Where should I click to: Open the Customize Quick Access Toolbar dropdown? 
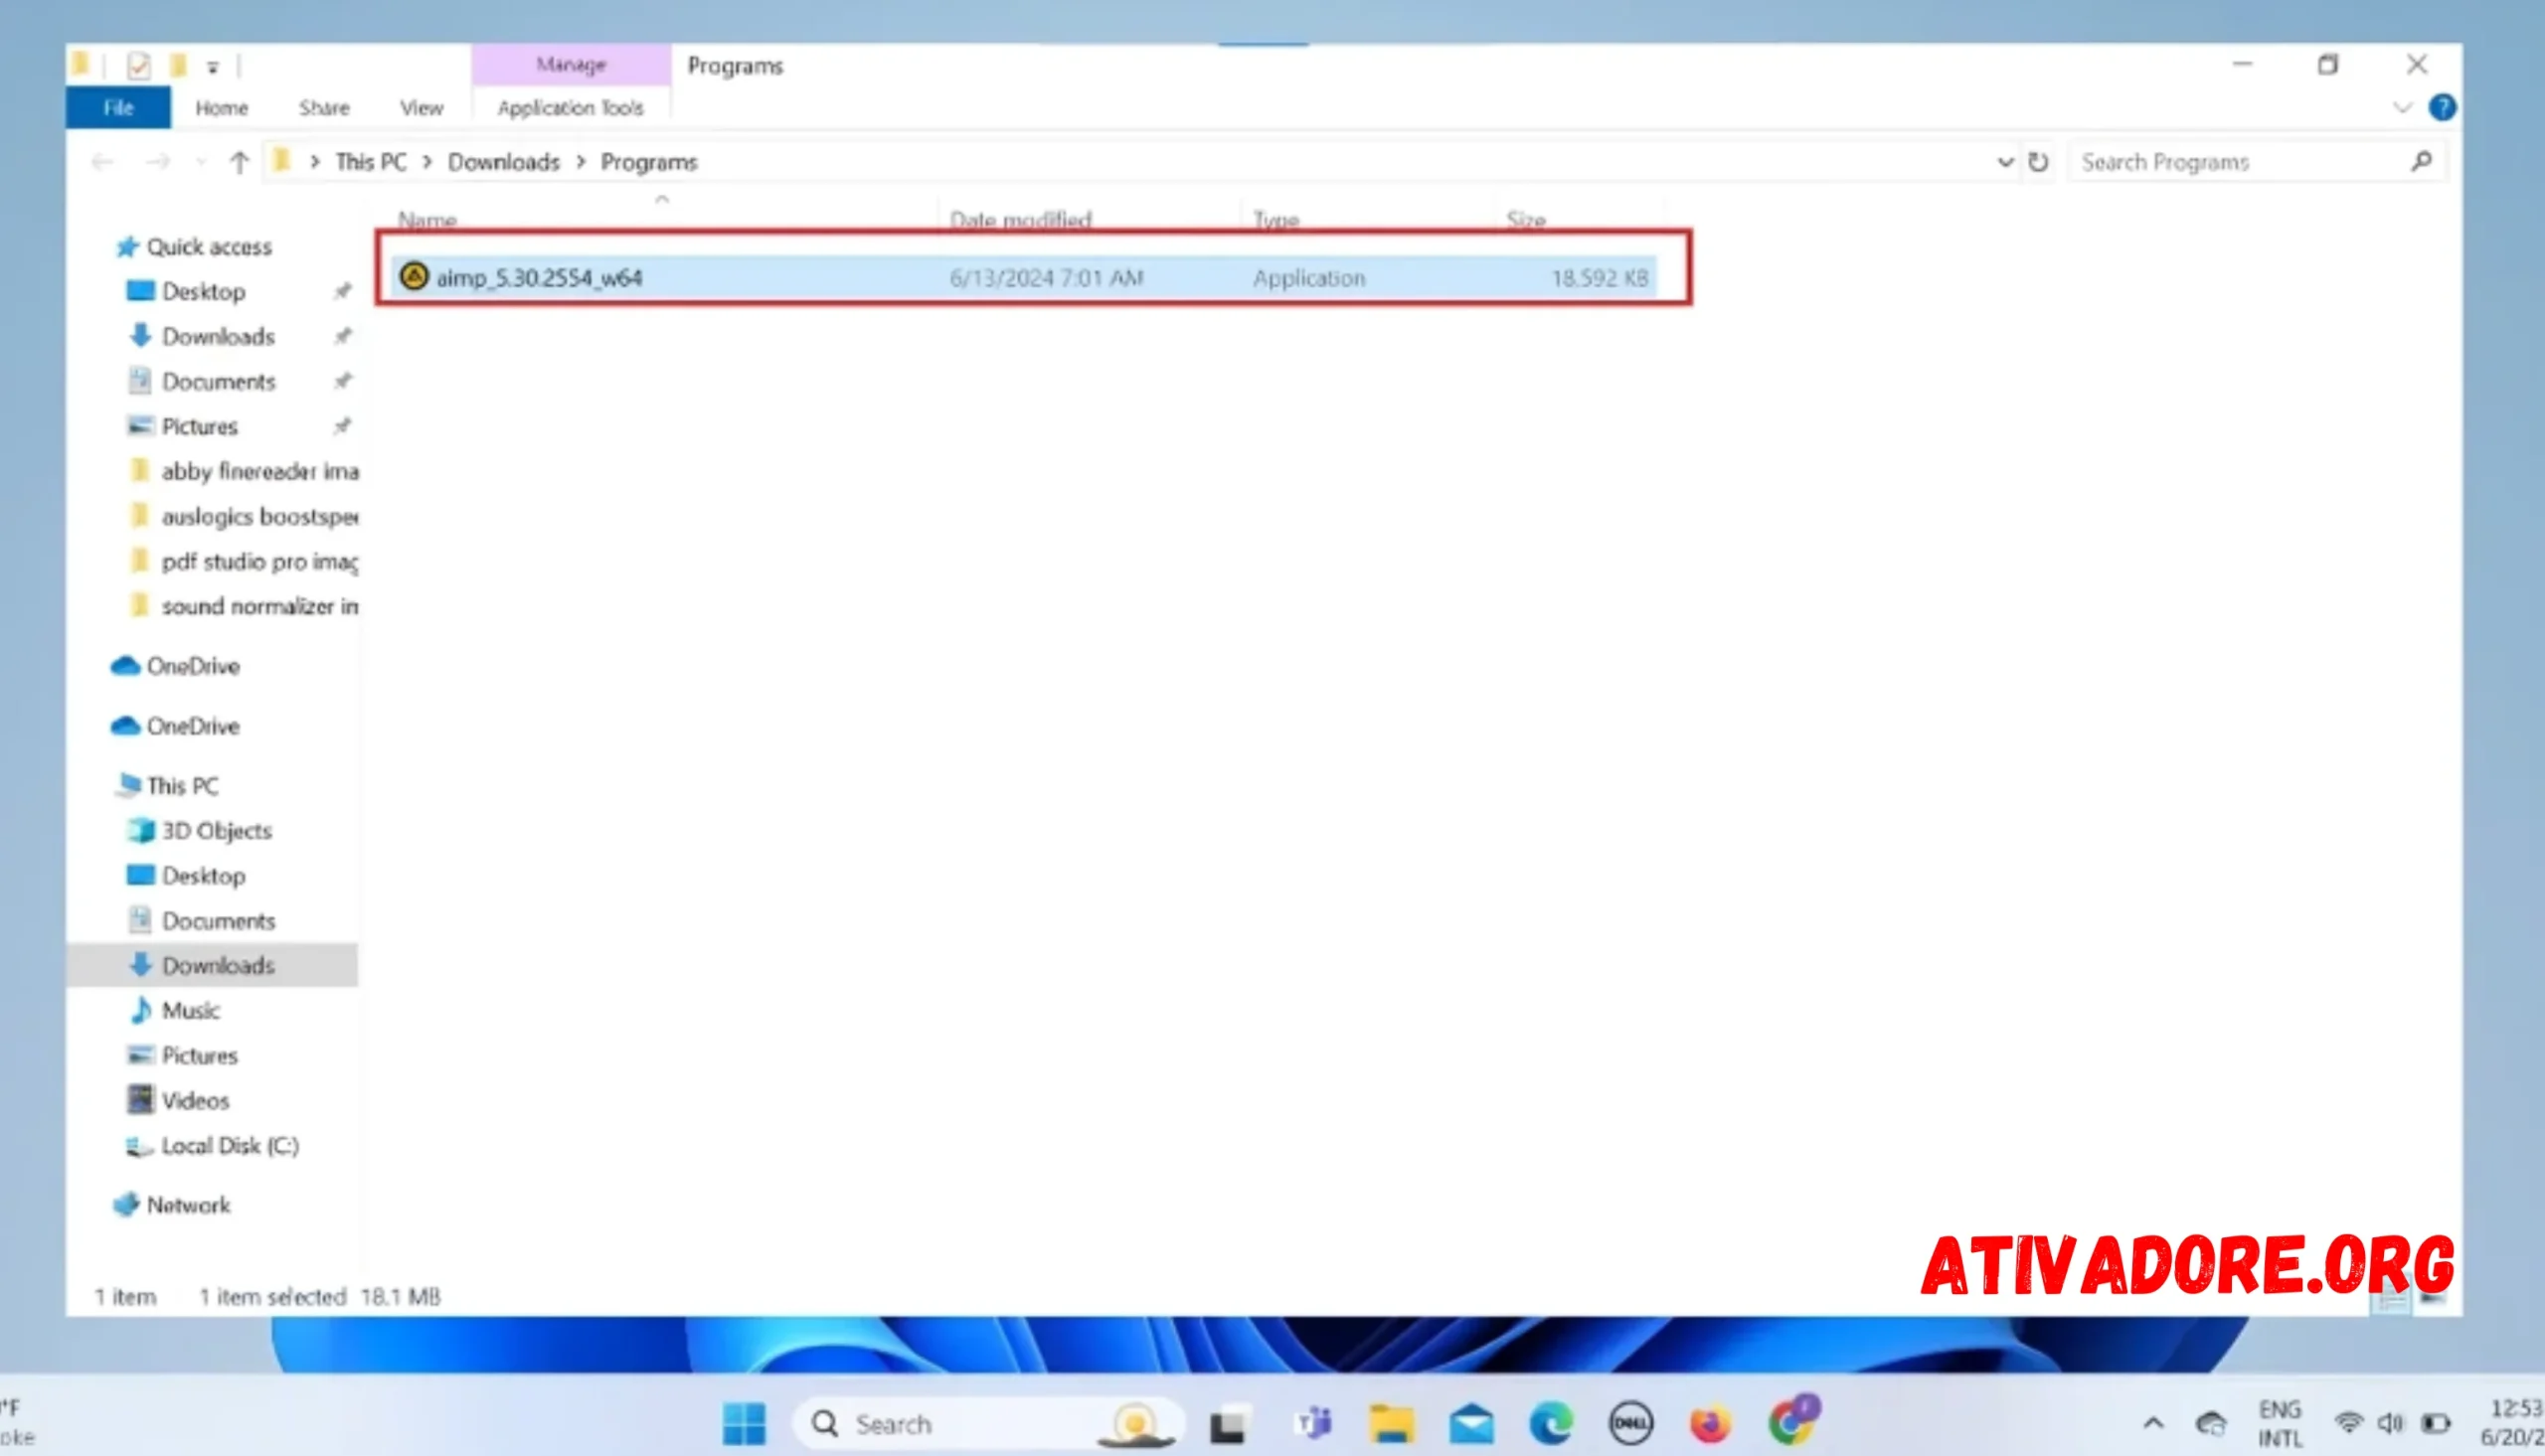(x=213, y=67)
